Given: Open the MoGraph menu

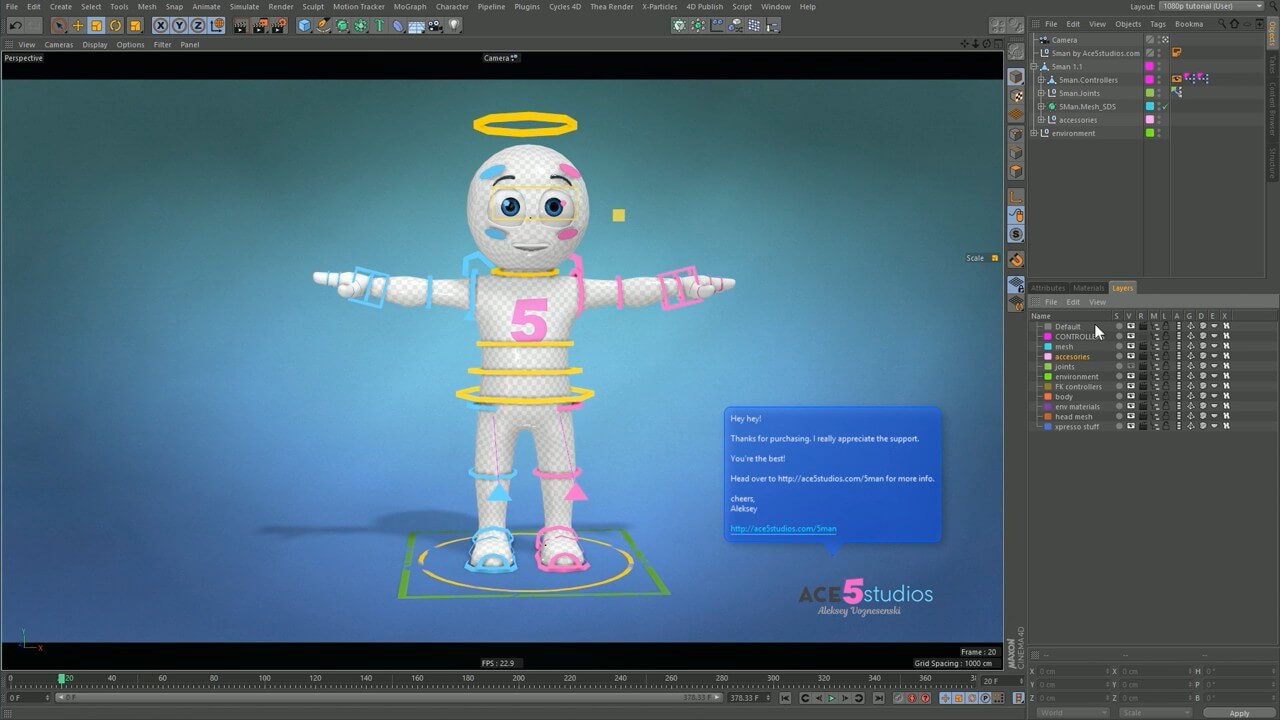Looking at the screenshot, I should click(409, 6).
